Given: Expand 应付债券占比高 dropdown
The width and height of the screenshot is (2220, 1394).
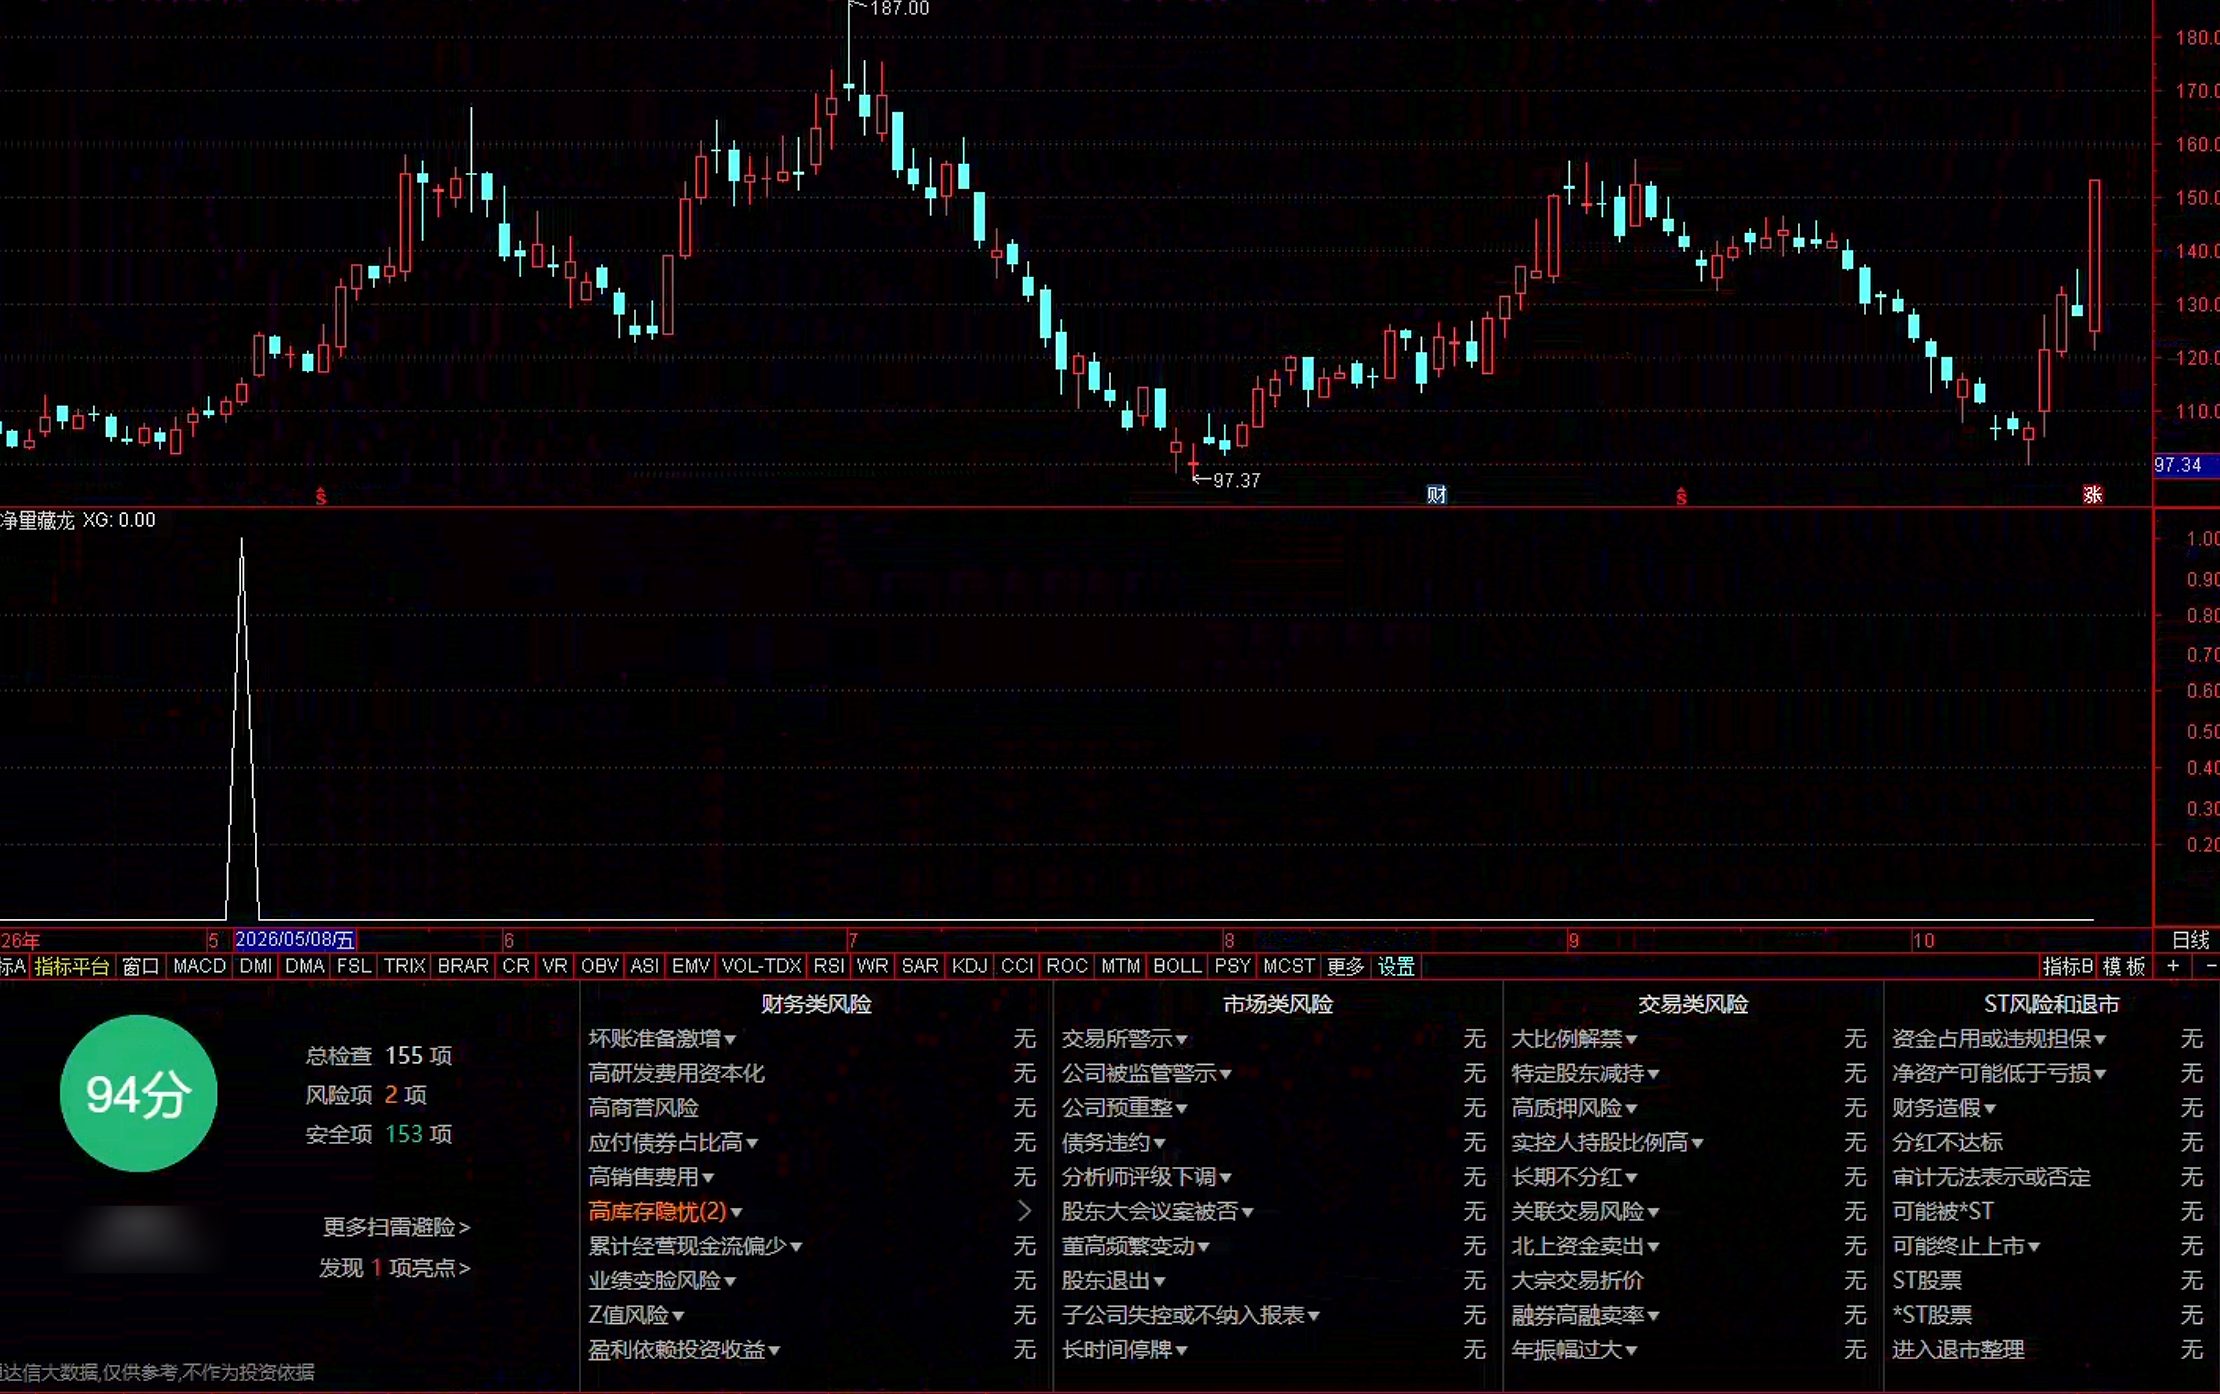Looking at the screenshot, I should click(673, 1142).
